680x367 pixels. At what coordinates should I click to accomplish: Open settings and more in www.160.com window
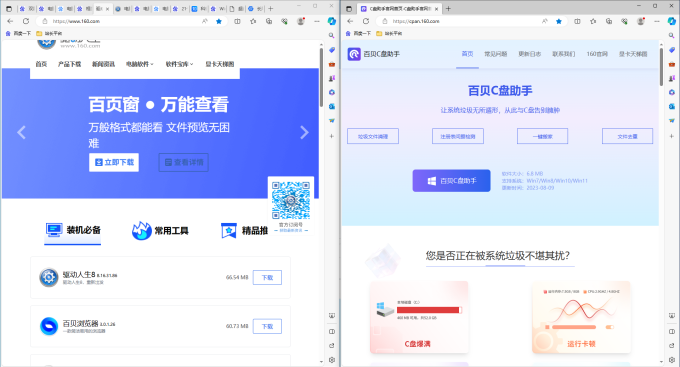click(x=317, y=21)
